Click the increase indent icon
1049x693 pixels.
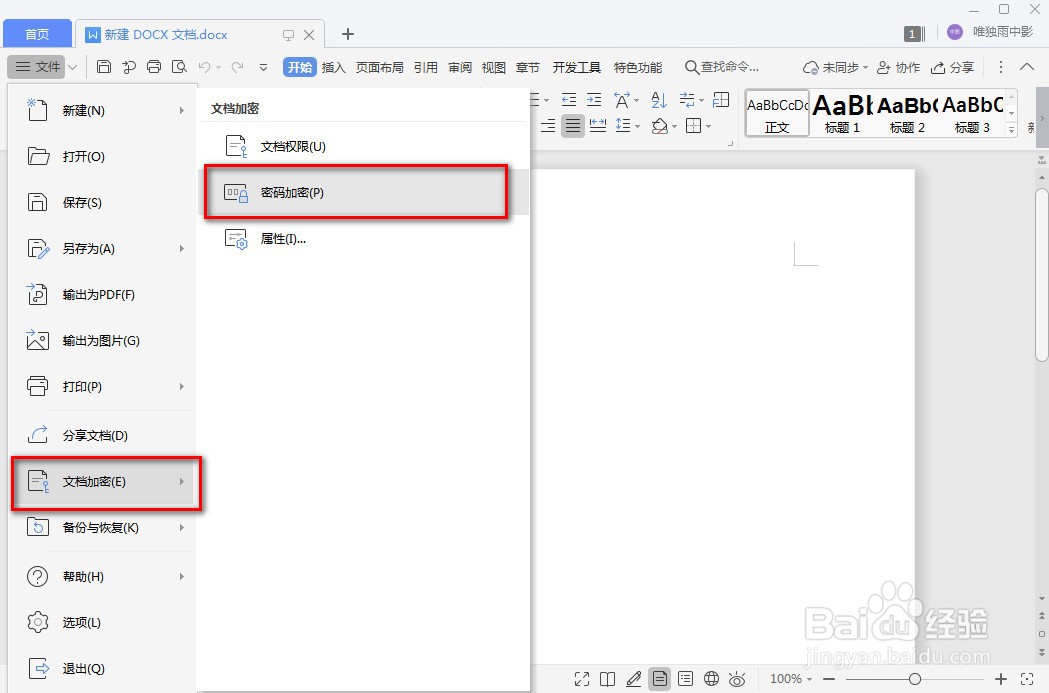594,100
